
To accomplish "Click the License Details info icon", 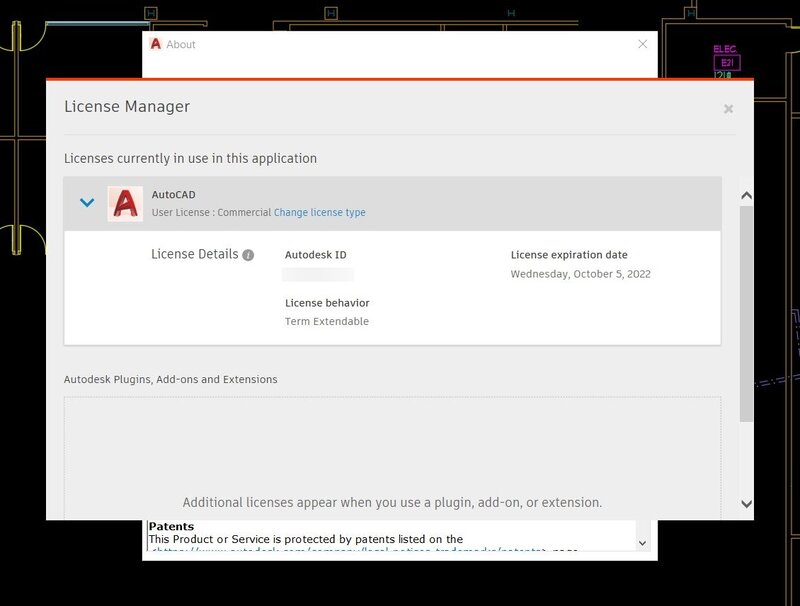I will pyautogui.click(x=248, y=255).
